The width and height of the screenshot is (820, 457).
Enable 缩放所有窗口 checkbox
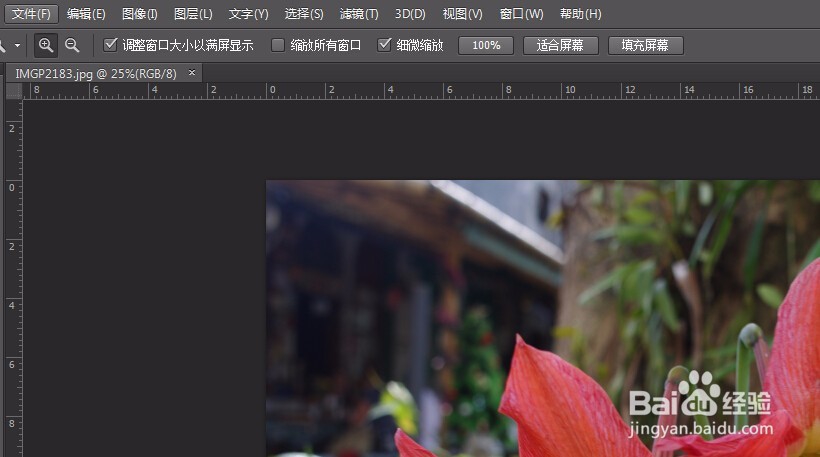click(x=278, y=45)
